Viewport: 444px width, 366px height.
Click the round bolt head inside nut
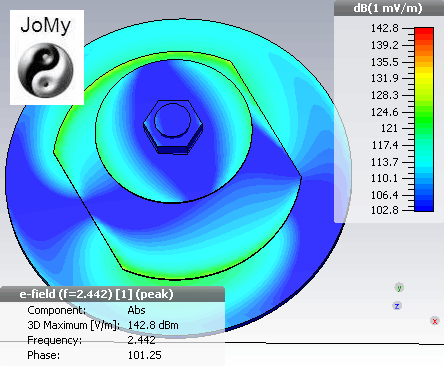172,120
